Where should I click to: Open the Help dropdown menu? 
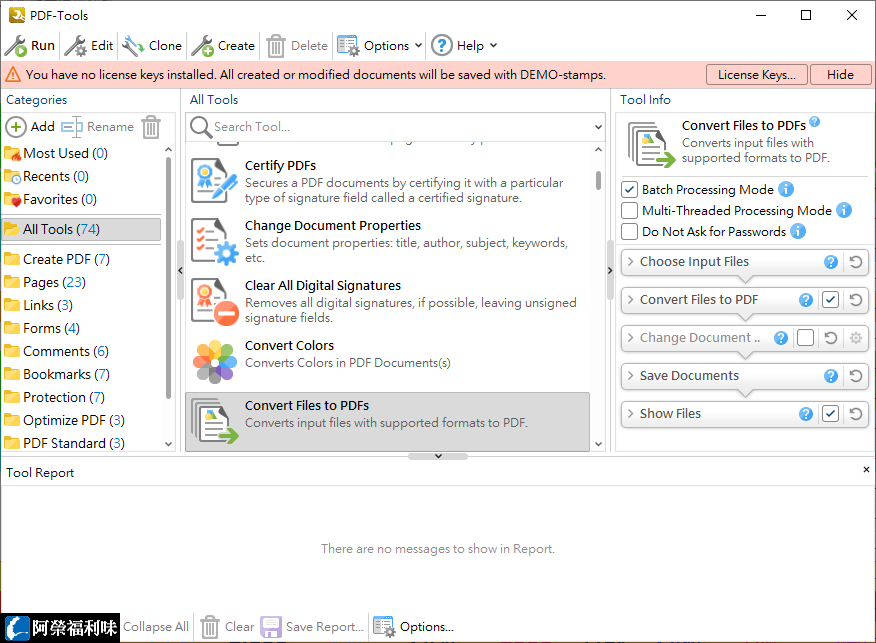coord(464,45)
